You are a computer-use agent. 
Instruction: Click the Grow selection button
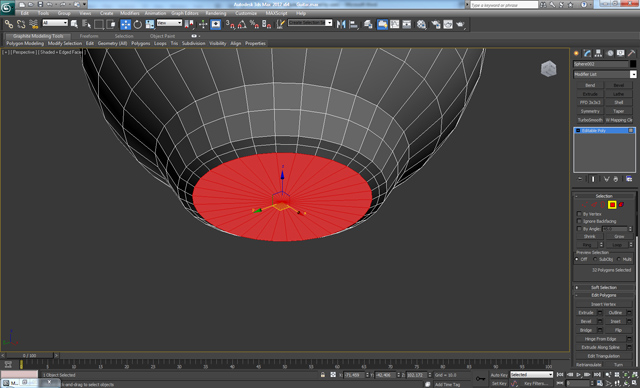(619, 237)
